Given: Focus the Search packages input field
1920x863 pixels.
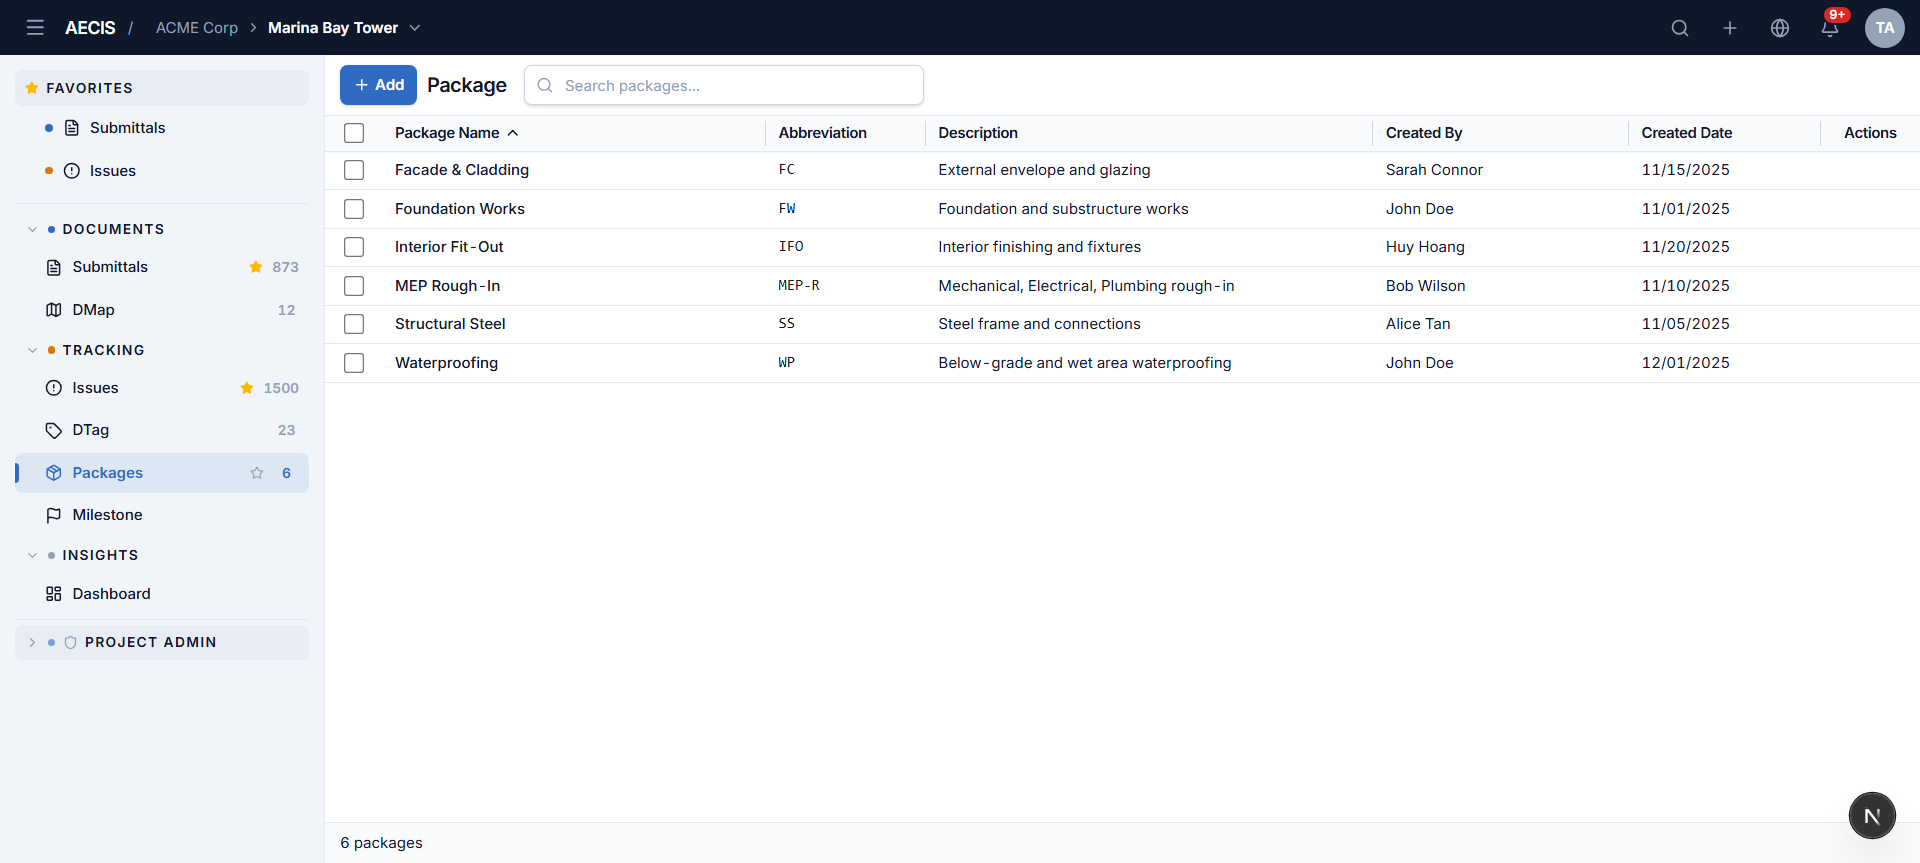Looking at the screenshot, I should tap(724, 85).
